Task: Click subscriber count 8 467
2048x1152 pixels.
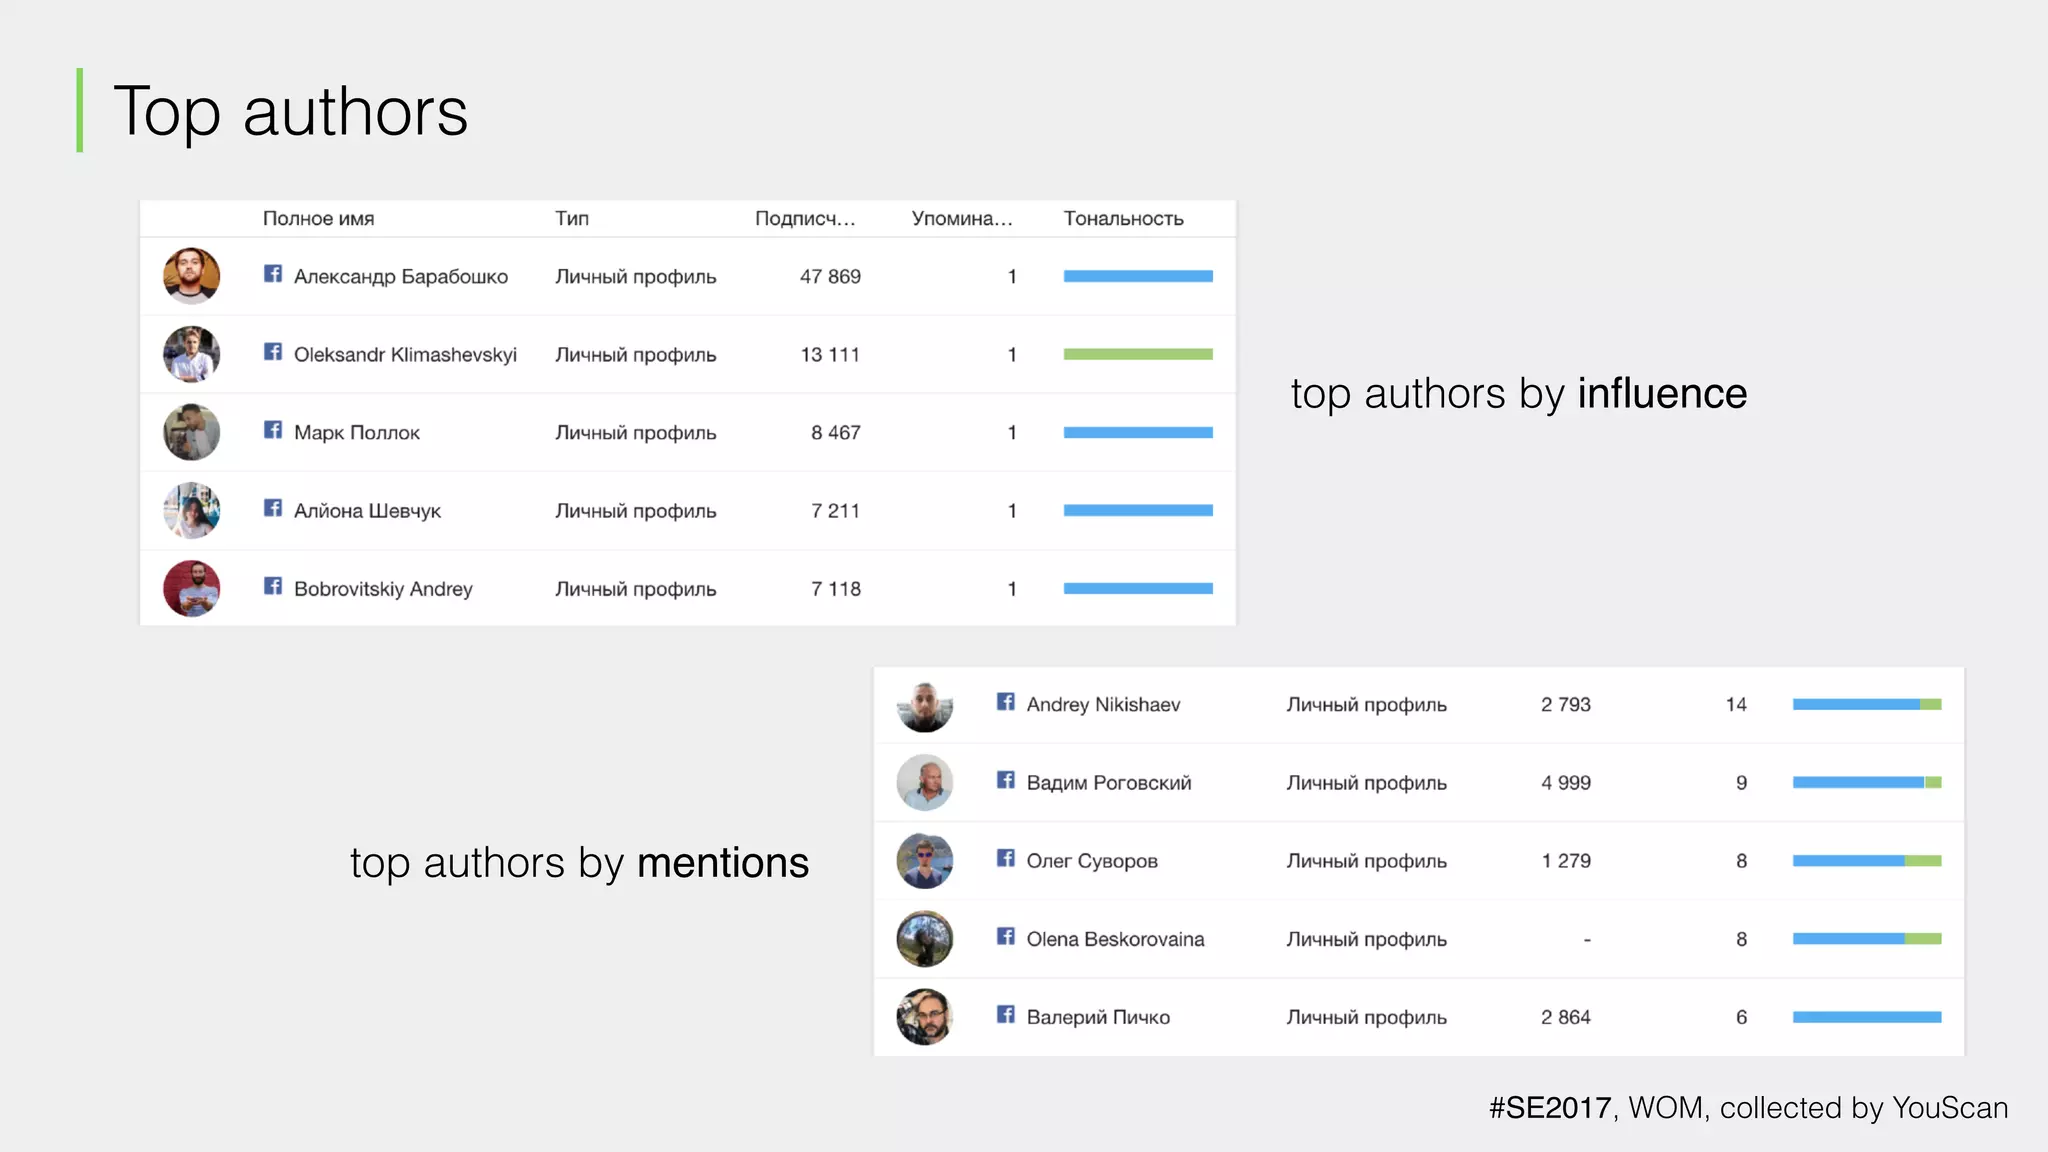Action: tap(836, 433)
